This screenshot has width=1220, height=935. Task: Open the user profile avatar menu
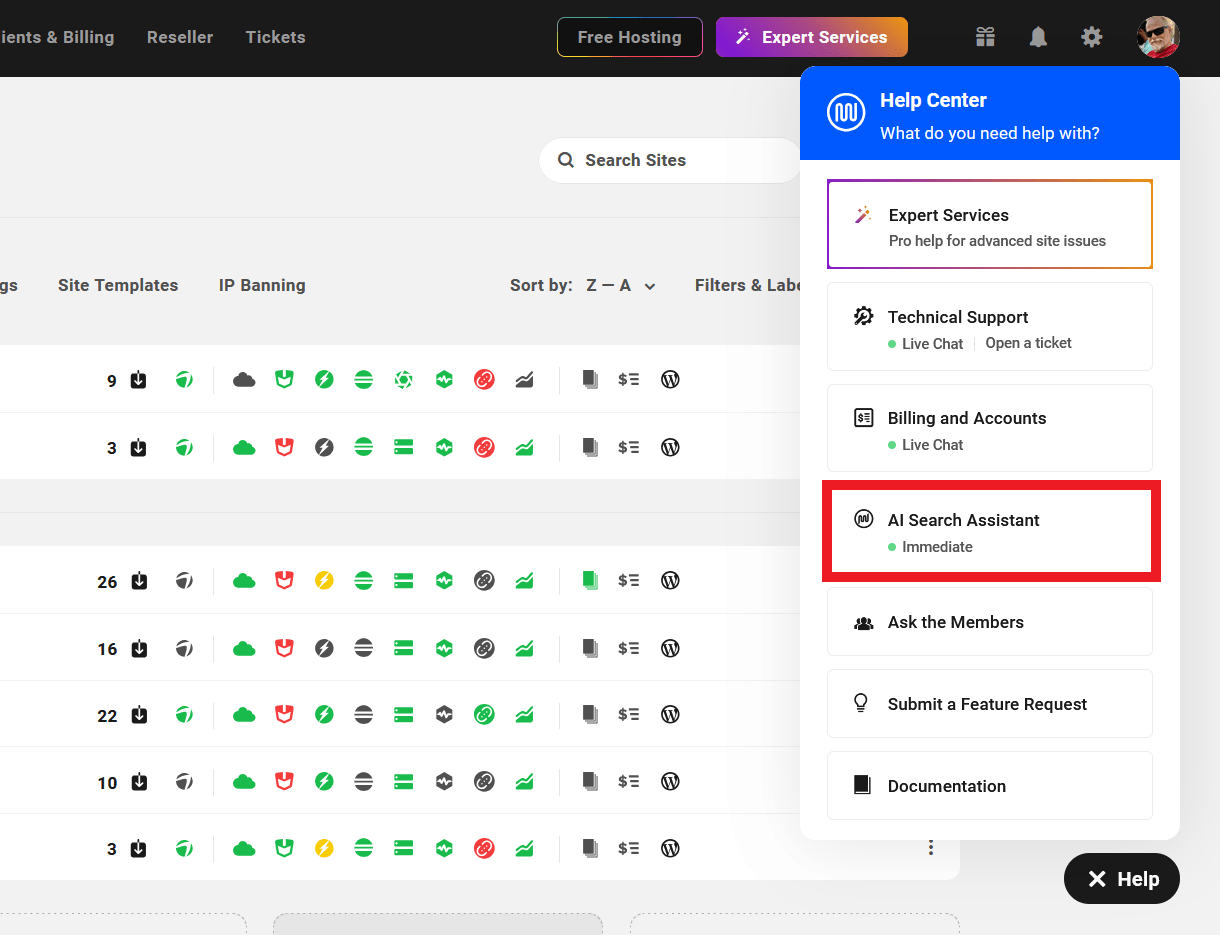[x=1158, y=37]
